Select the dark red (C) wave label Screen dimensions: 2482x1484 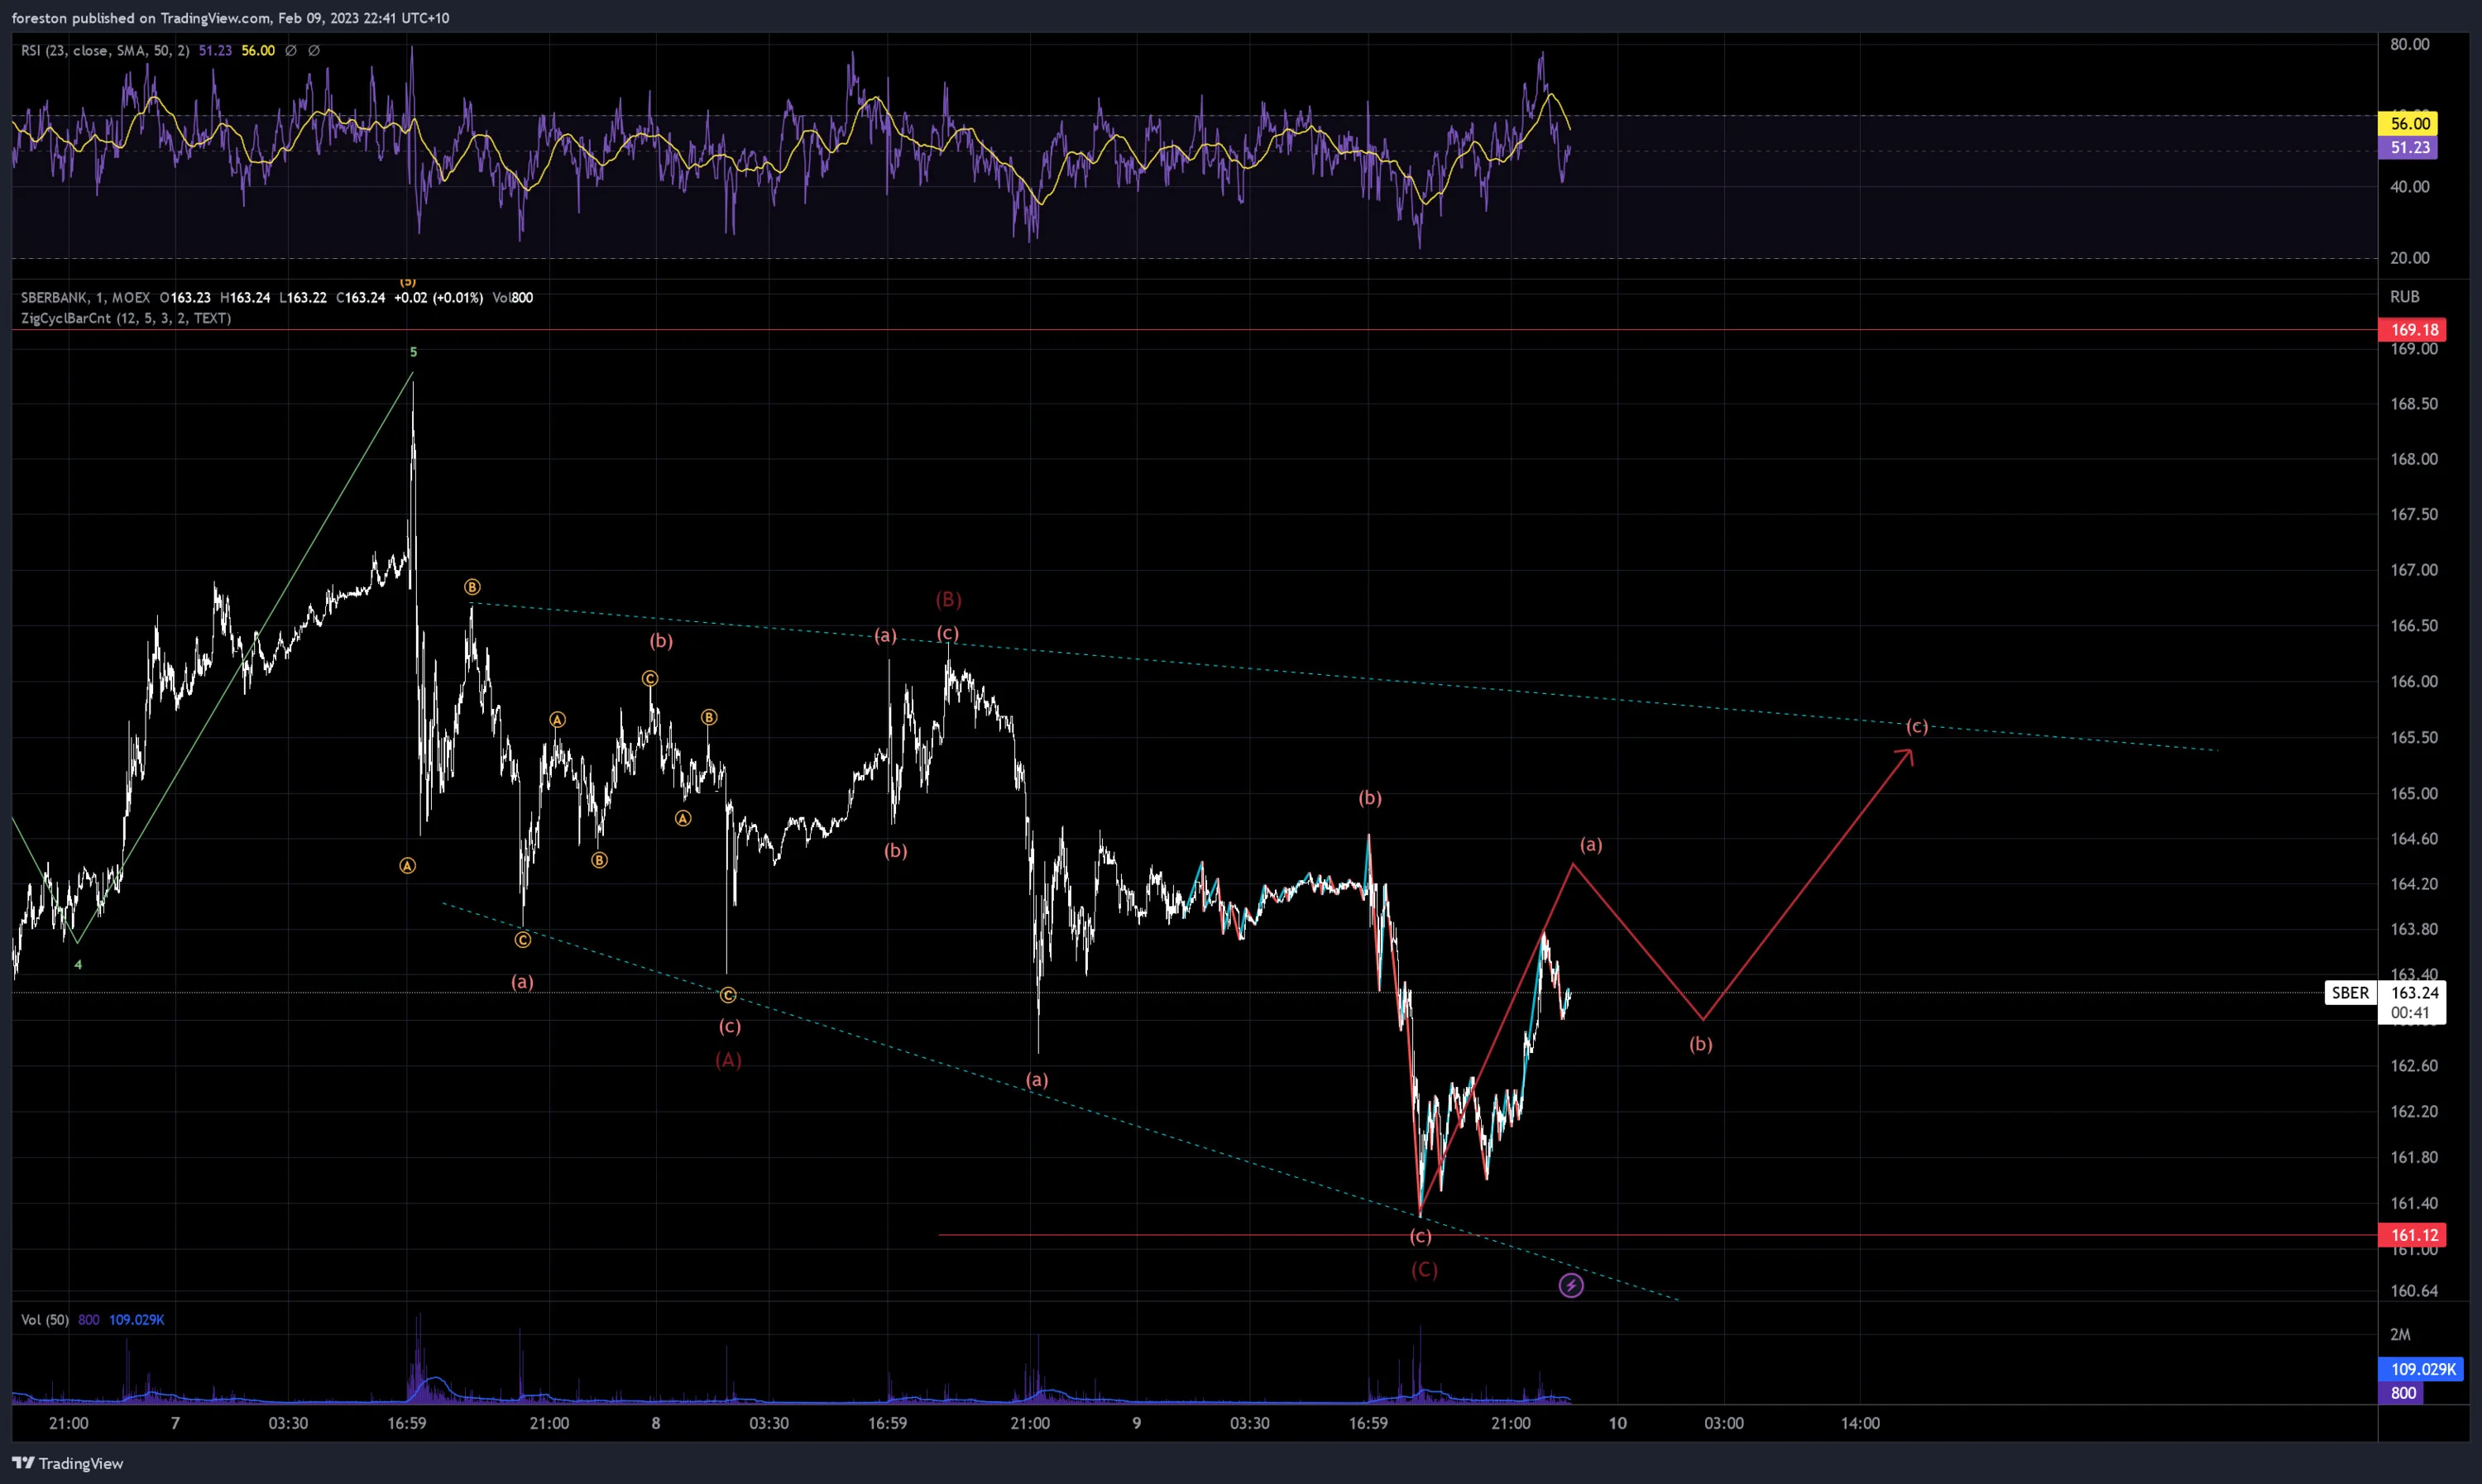[1424, 1270]
